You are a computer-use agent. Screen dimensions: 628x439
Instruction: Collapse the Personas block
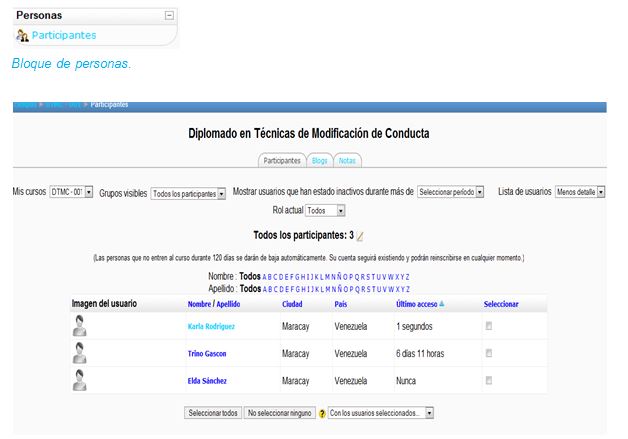pyautogui.click(x=169, y=15)
